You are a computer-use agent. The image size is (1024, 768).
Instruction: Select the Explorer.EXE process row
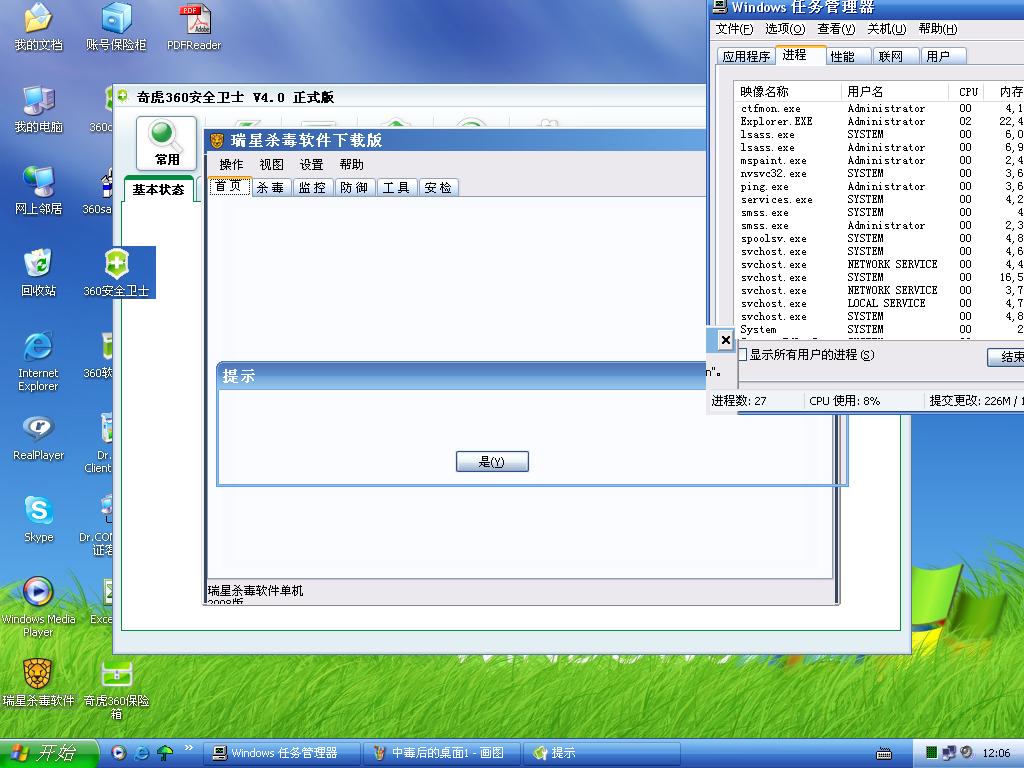click(x=879, y=121)
